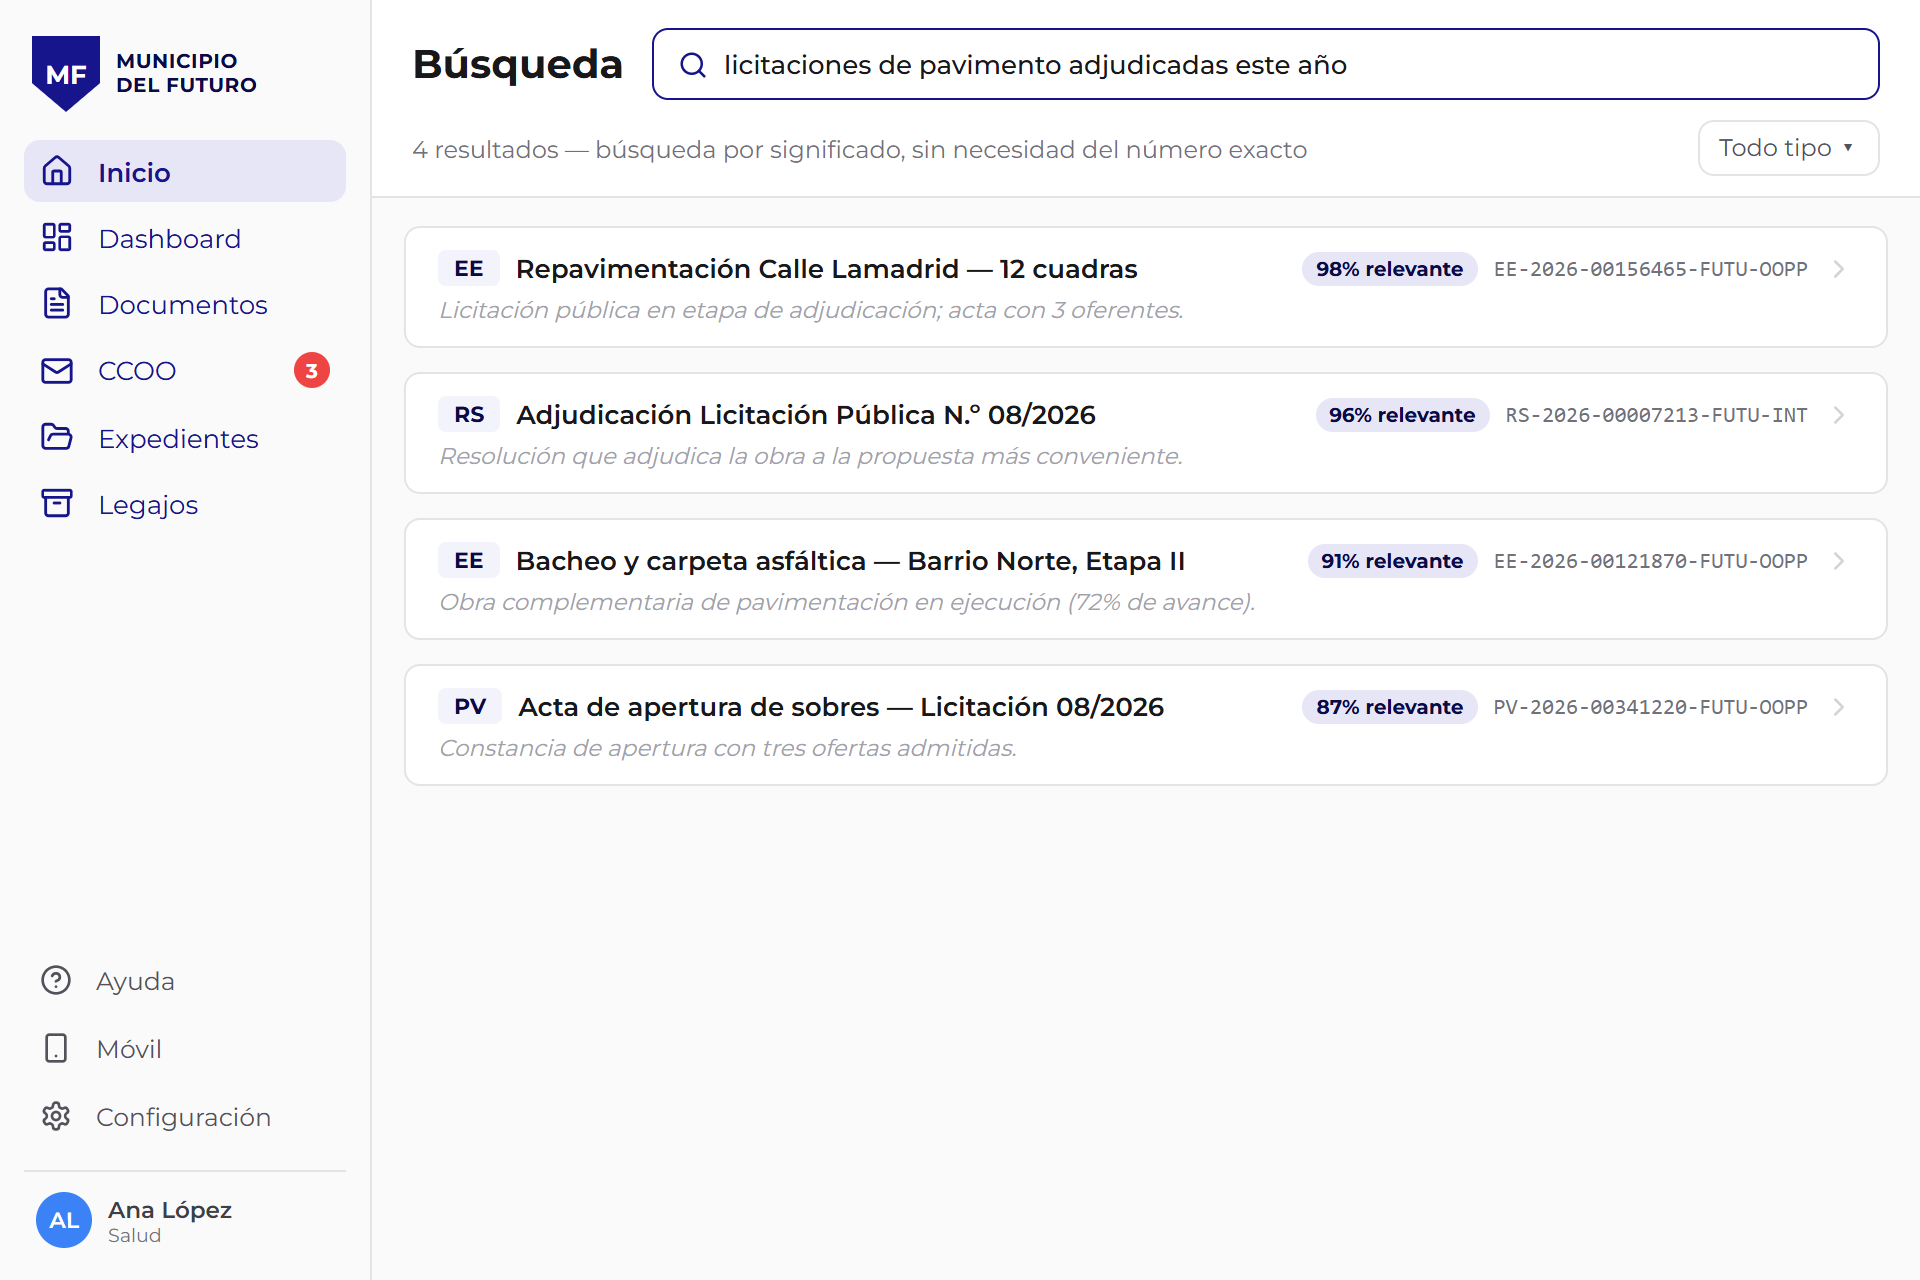Screen dimensions: 1920x1280
Task: Open Repavimentación Calle Lamadrid result title
Action: click(826, 269)
